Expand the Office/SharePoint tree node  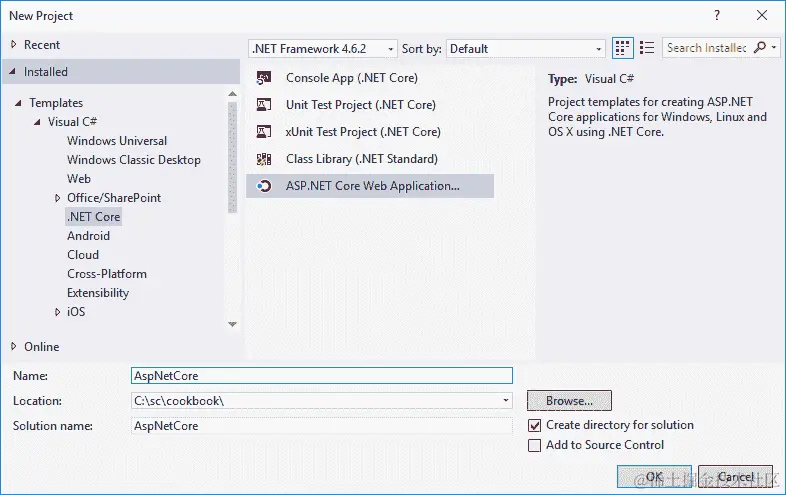[x=57, y=198]
